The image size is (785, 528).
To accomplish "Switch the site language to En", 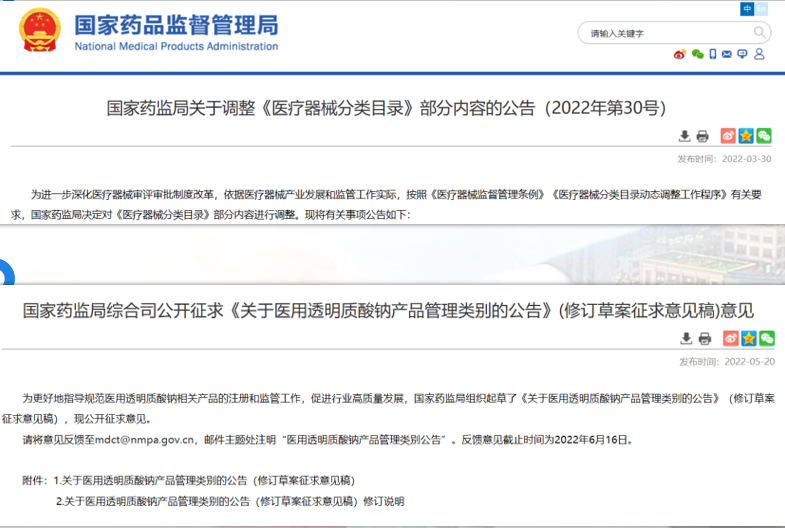I will [x=762, y=9].
